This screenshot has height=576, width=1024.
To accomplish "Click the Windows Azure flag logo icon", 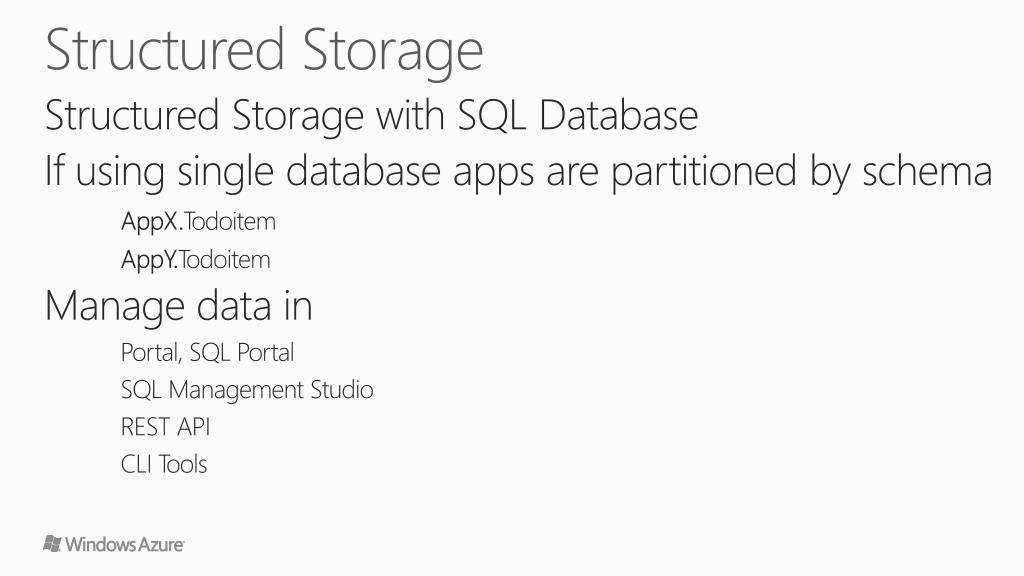I will coord(53,544).
